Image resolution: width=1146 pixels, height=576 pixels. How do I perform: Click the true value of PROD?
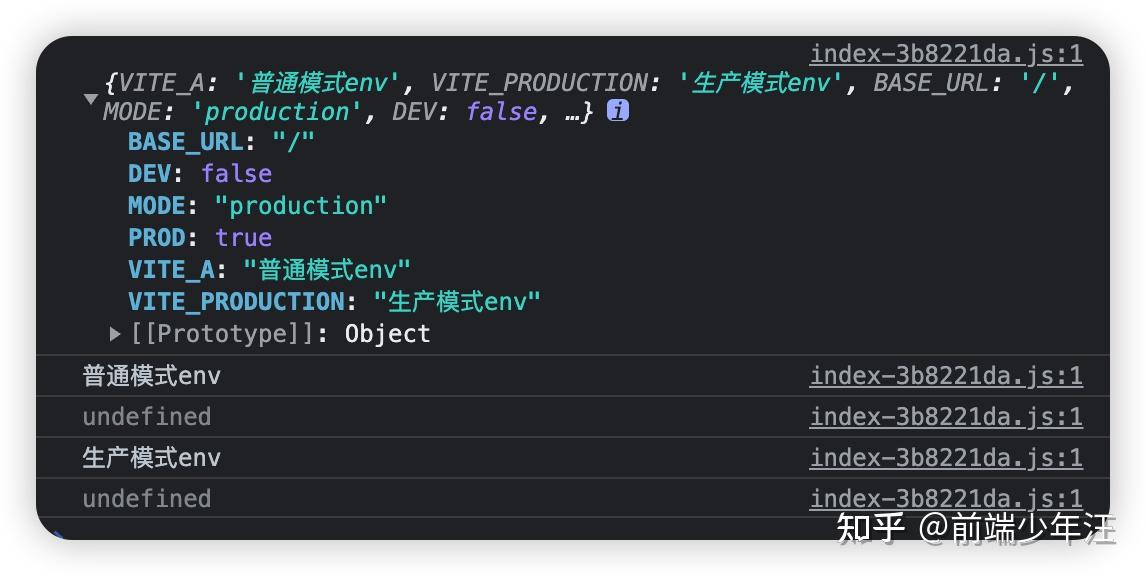(x=243, y=238)
